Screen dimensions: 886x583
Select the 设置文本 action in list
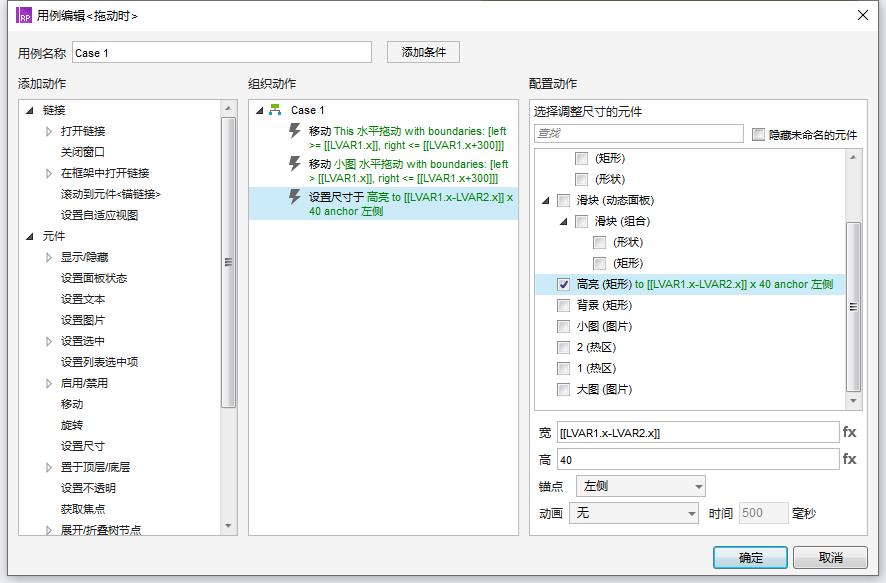(82, 299)
